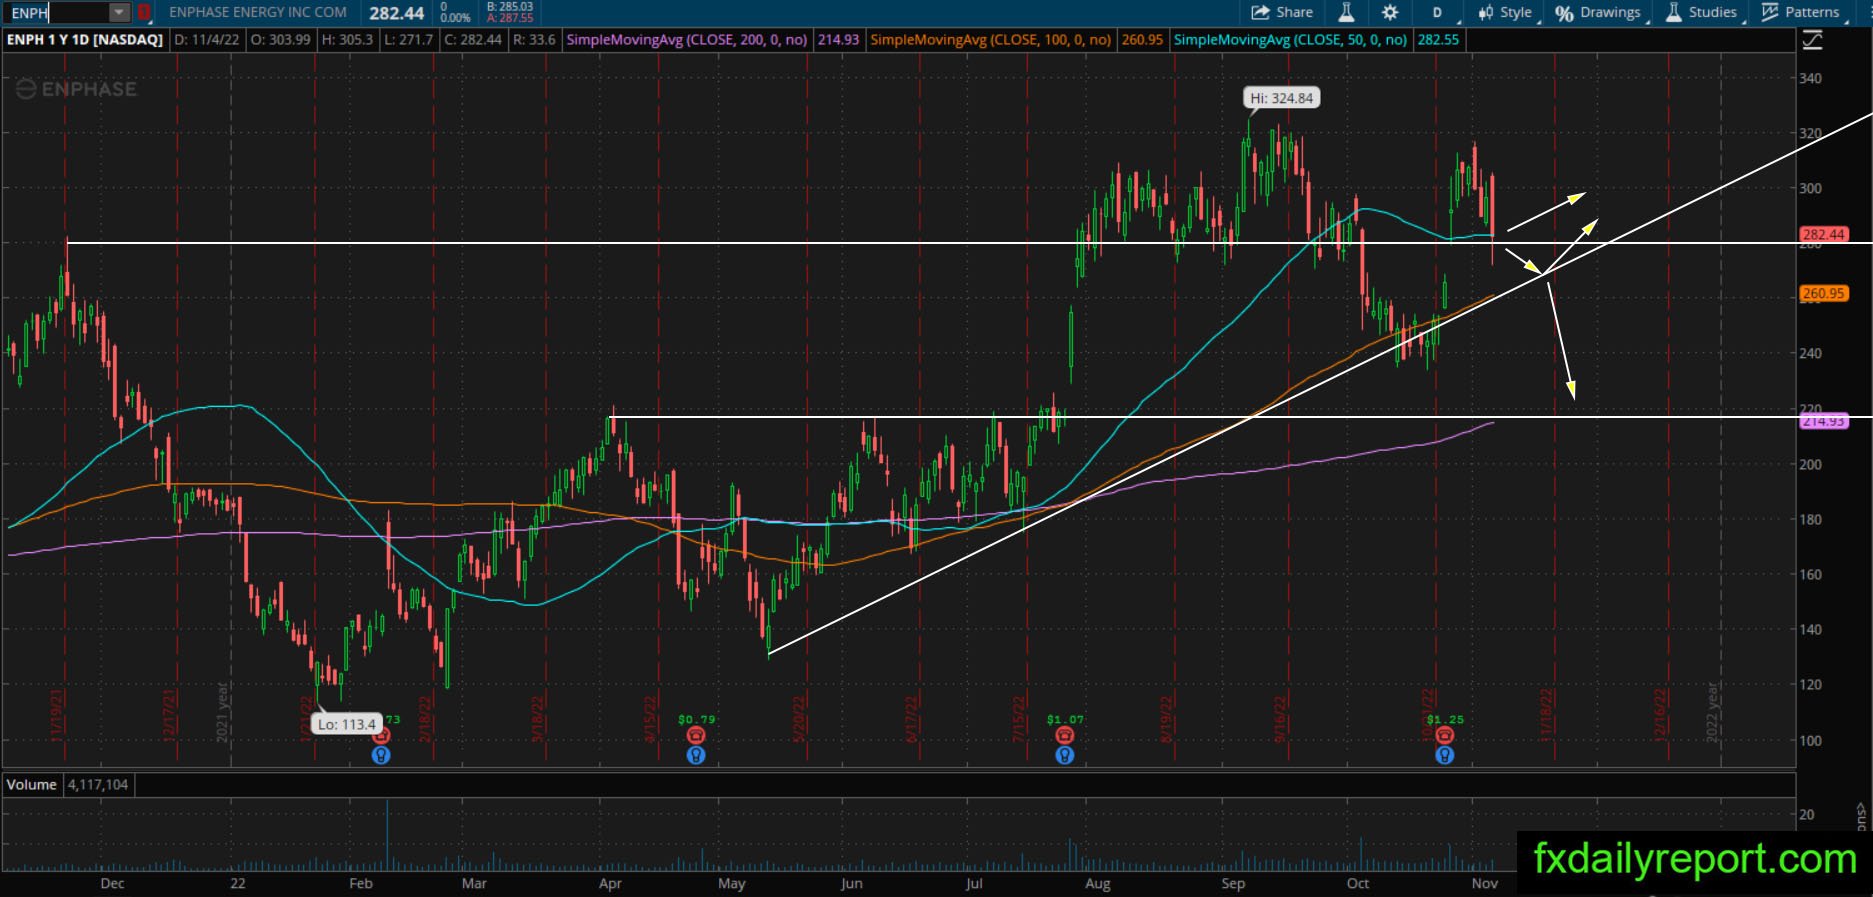Click the red phone earnings icon near $1.25
Screen dimensions: 1873x897
tap(1444, 736)
